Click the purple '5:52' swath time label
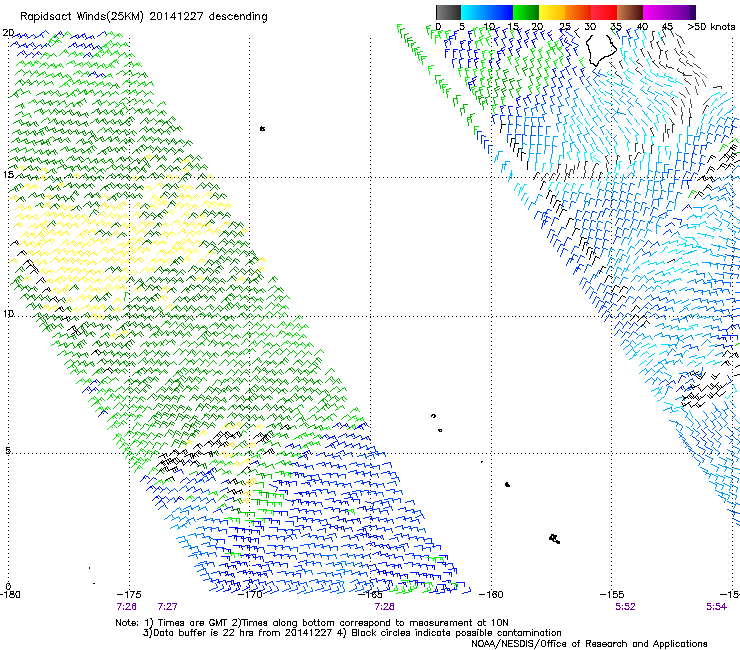This screenshot has width=740, height=650. click(x=625, y=607)
